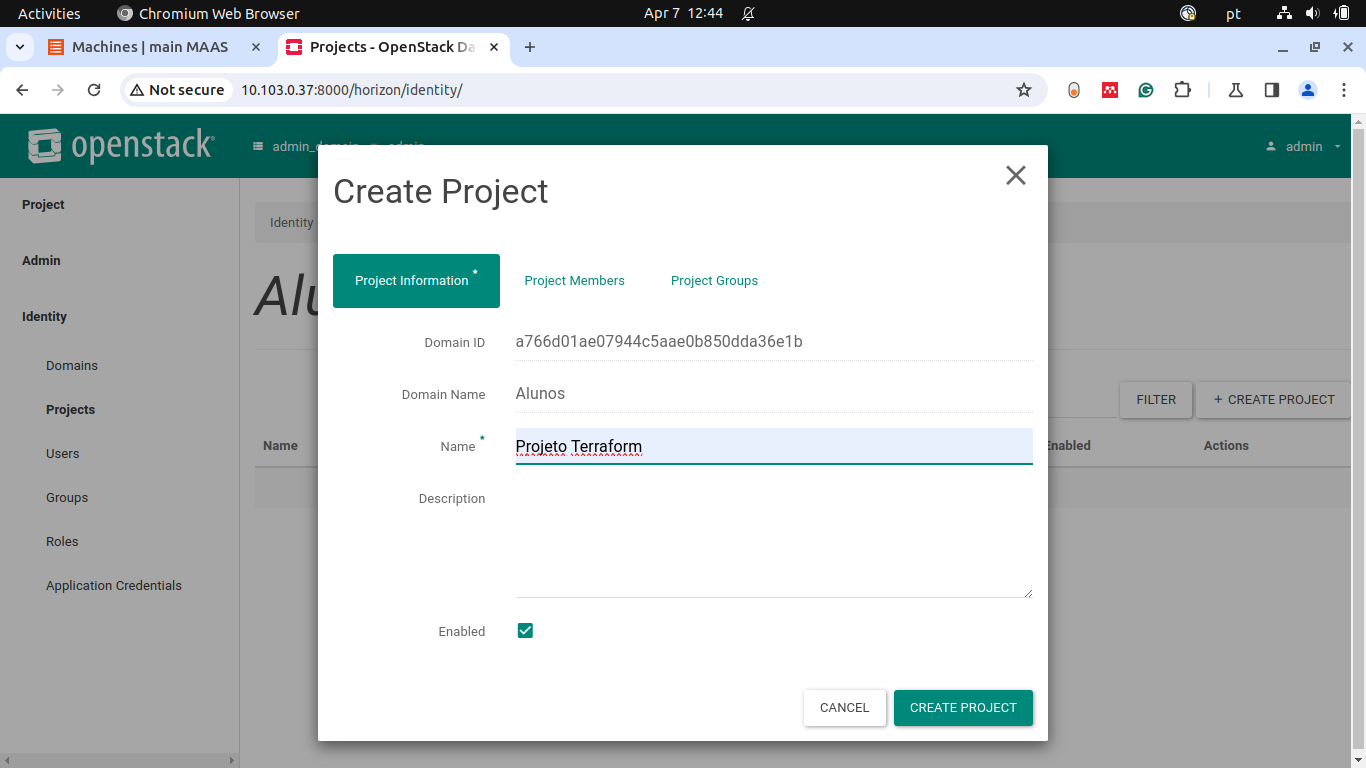Focus the project Name input field
1366x768 pixels.
coord(774,446)
